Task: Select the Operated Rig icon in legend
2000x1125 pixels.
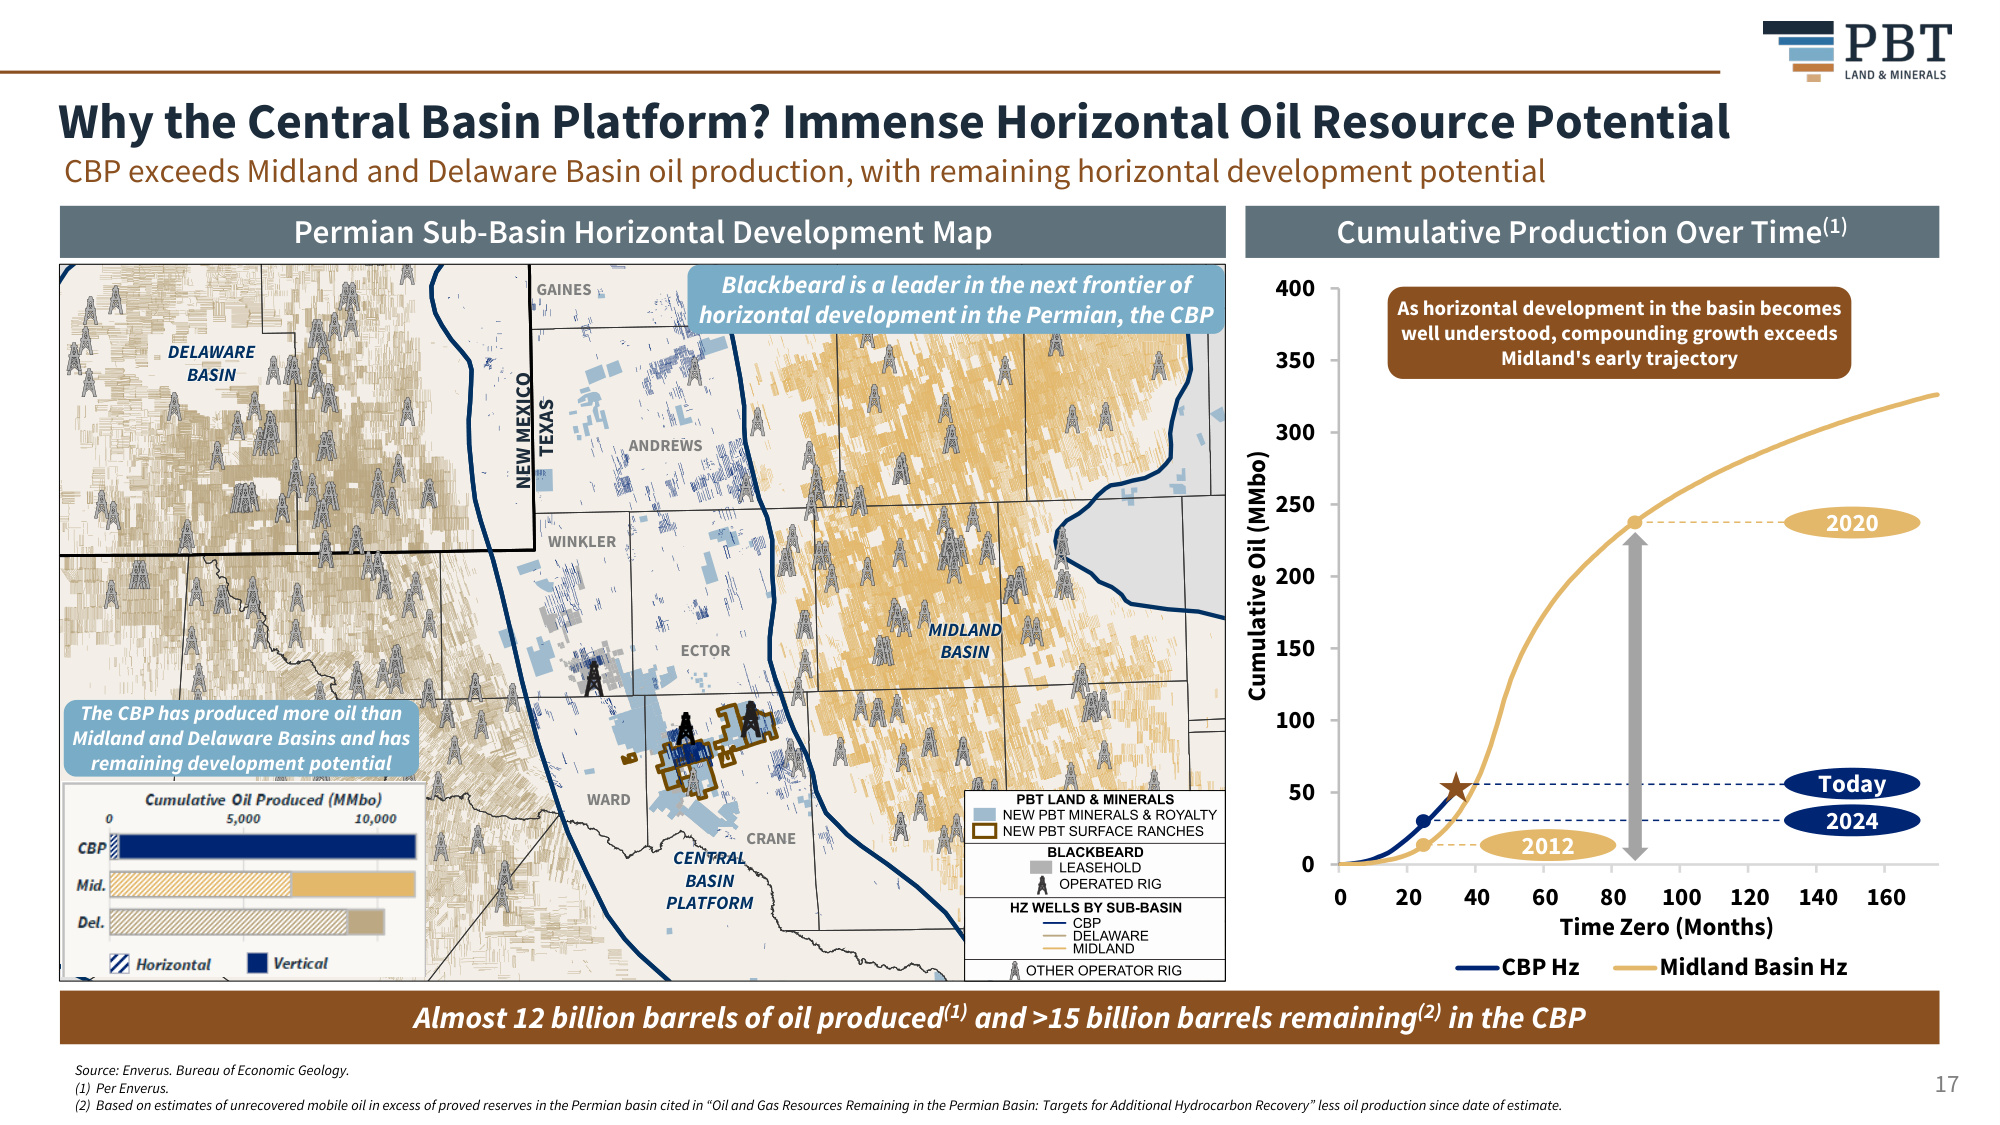Action: tap(1042, 885)
